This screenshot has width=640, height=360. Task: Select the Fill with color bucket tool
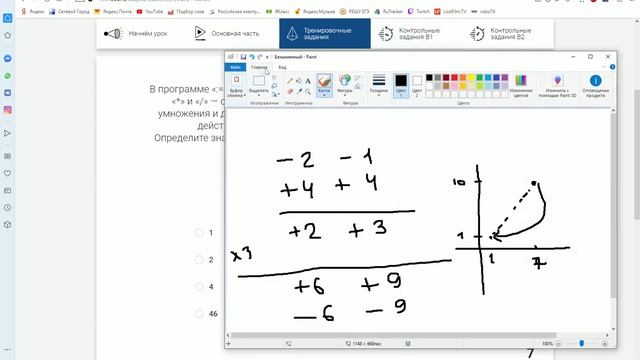tap(299, 81)
